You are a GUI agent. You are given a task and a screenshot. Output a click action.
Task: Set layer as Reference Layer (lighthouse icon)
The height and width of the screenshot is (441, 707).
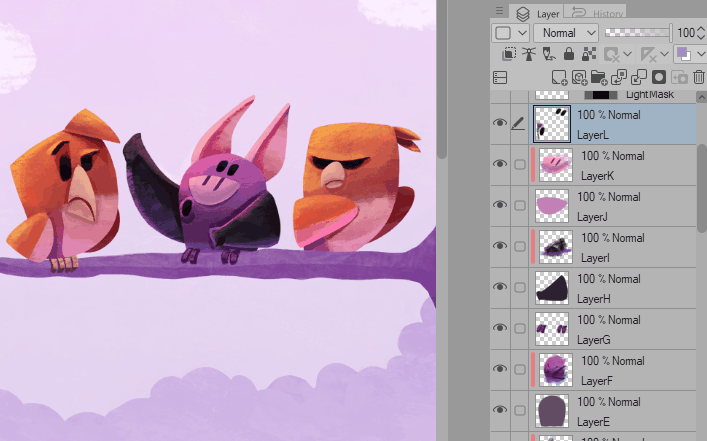pyautogui.click(x=529, y=54)
